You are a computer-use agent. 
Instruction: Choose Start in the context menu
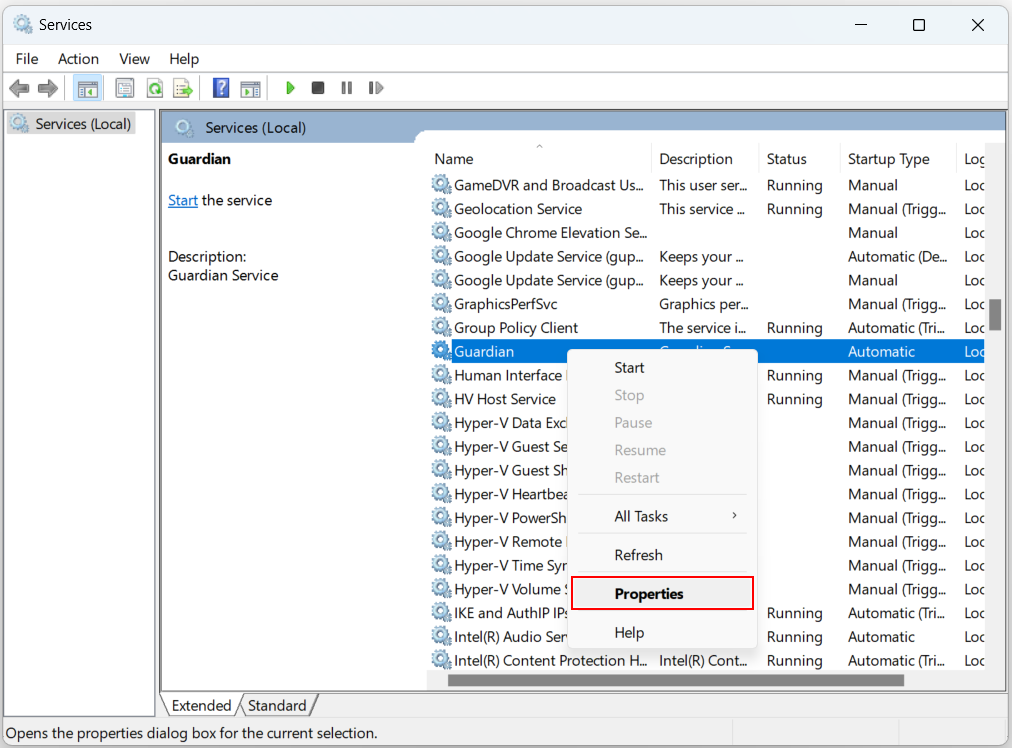coord(662,367)
